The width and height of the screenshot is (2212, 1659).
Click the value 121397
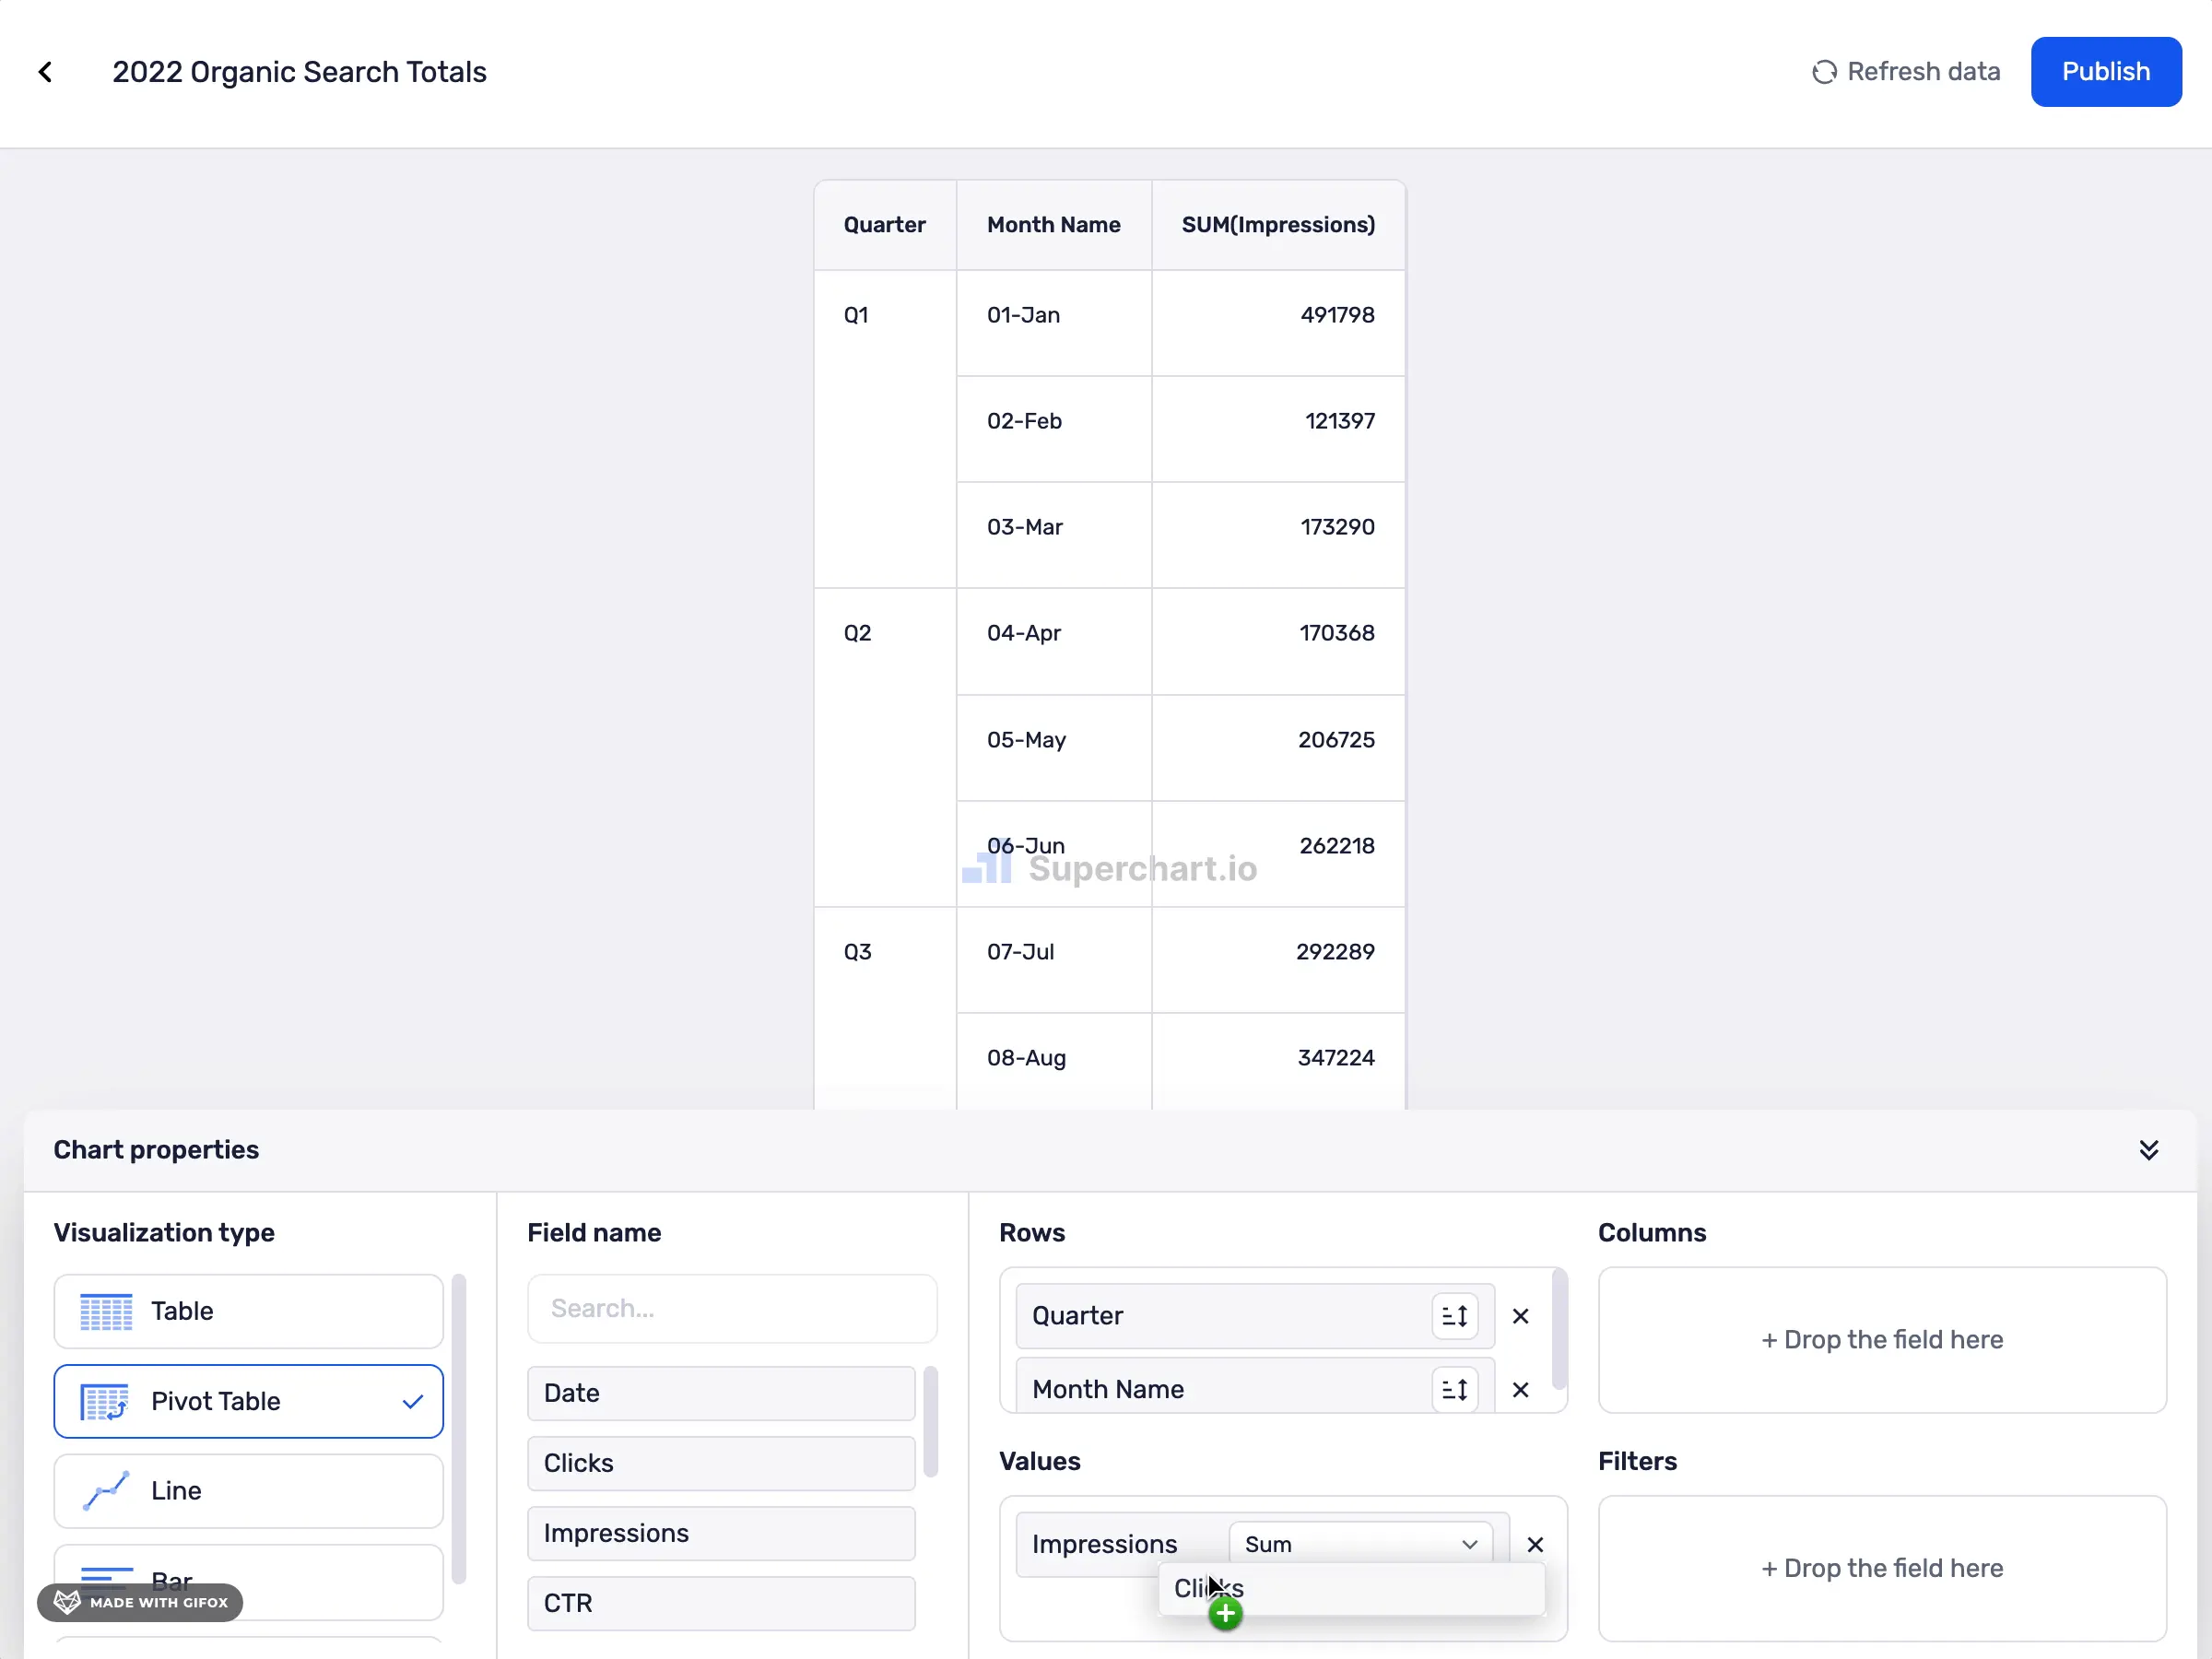point(1339,421)
